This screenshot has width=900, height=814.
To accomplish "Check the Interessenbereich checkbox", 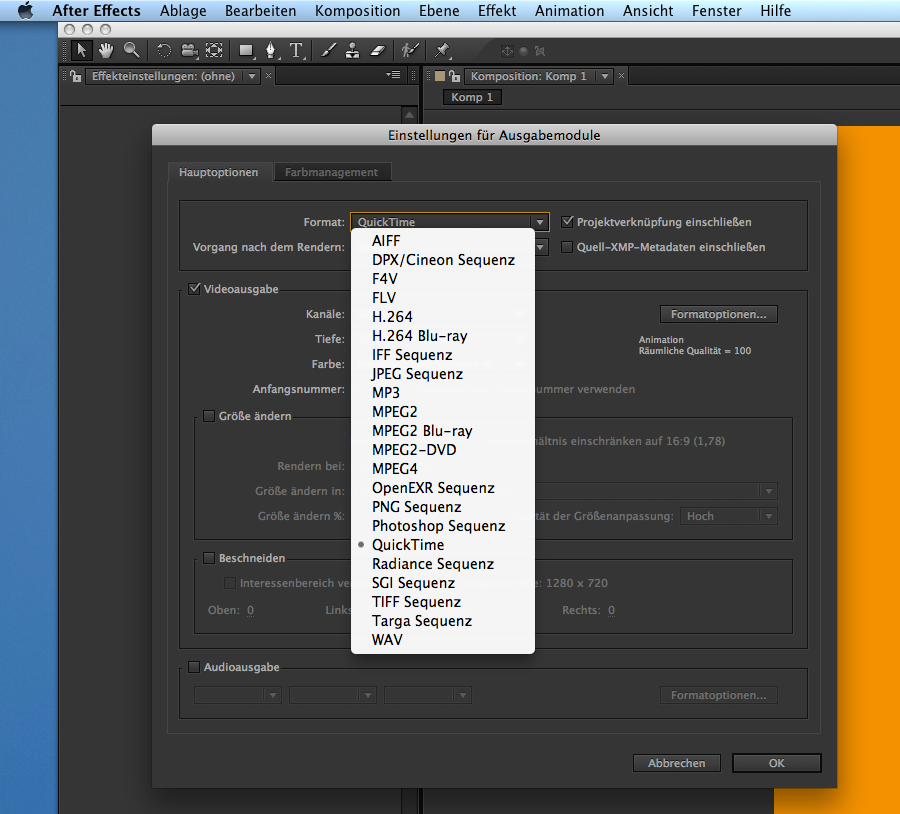I will (230, 583).
